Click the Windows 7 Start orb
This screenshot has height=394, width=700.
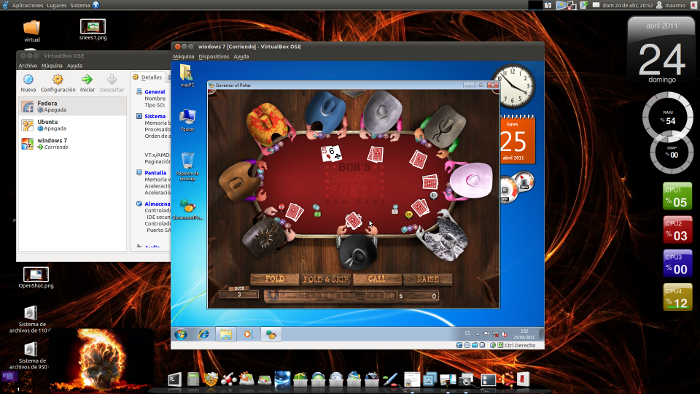point(181,334)
